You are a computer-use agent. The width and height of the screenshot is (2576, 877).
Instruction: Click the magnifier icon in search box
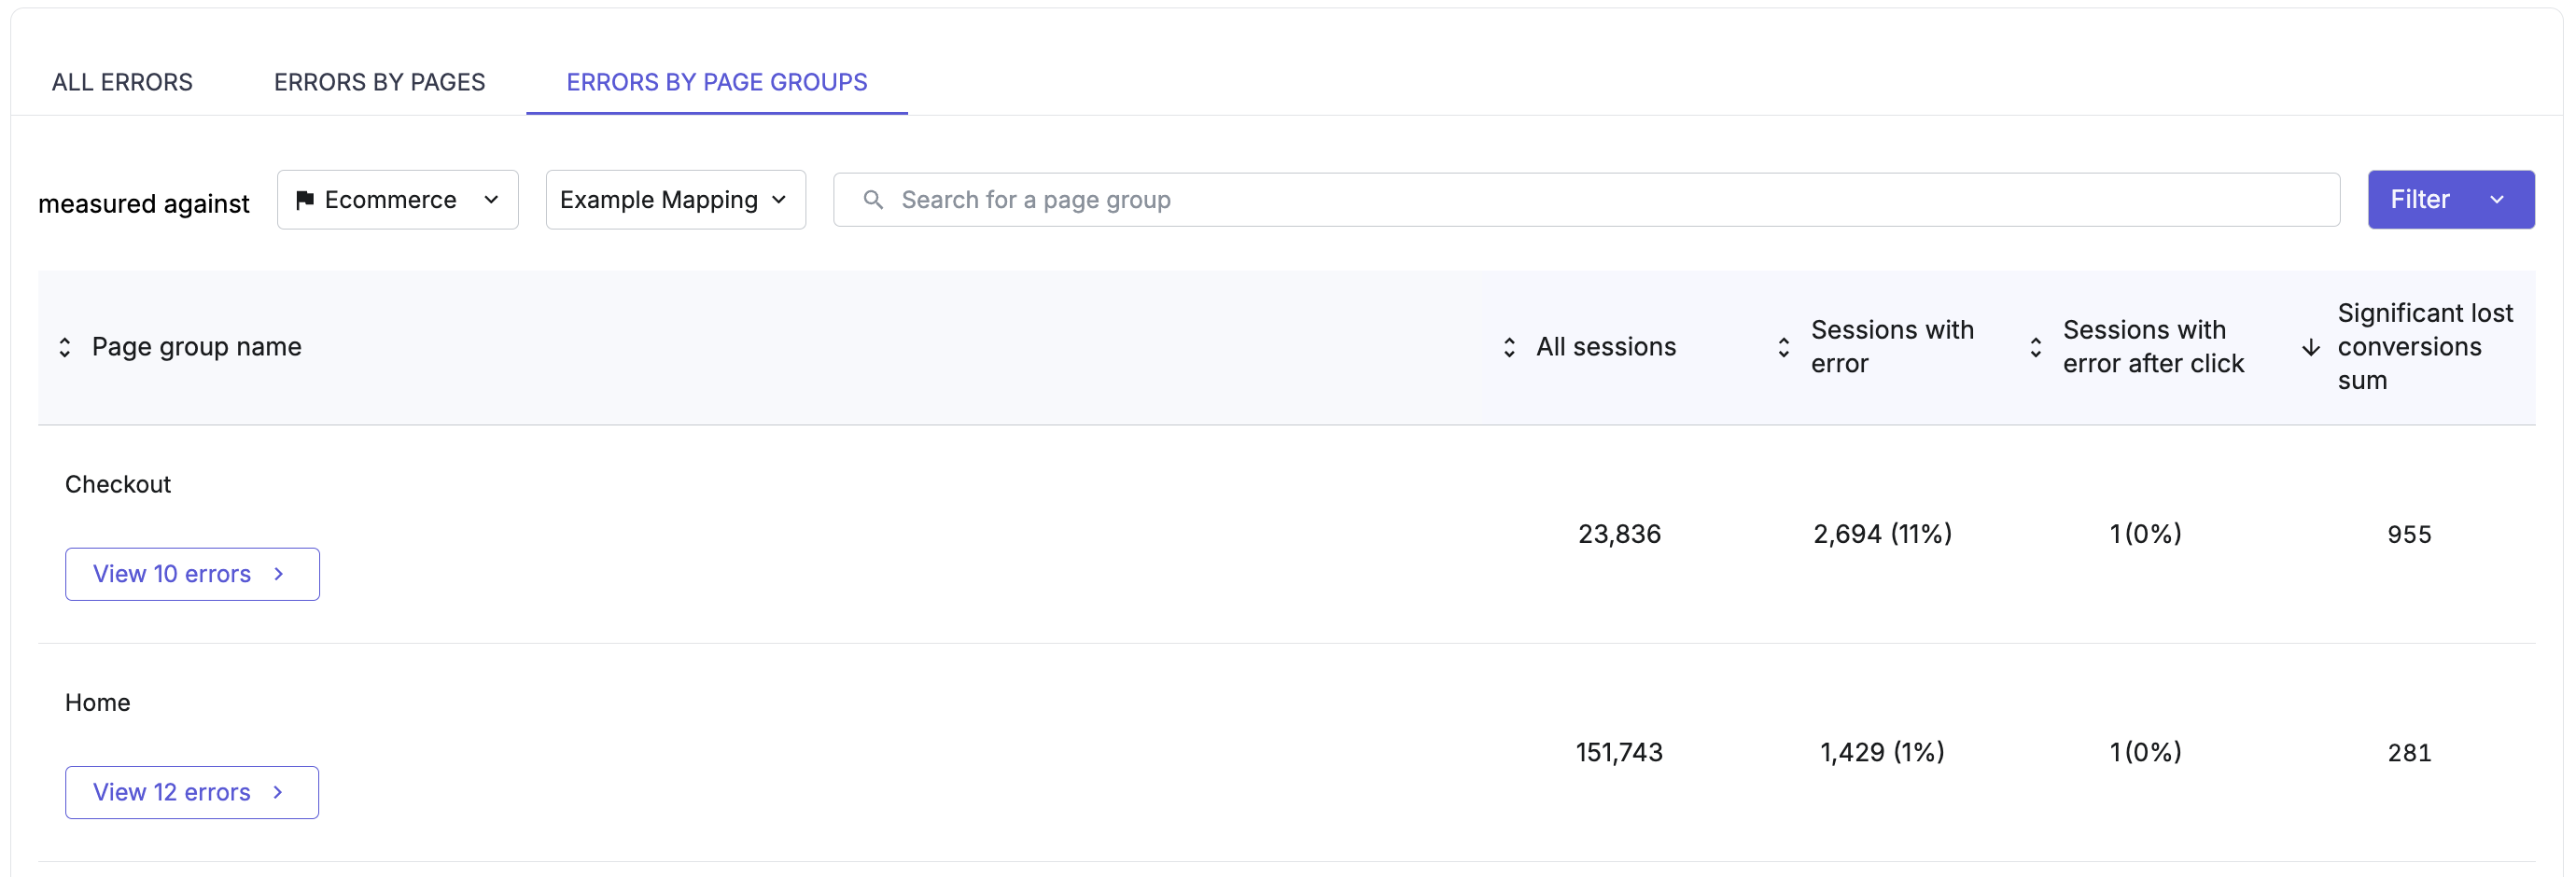pos(873,200)
